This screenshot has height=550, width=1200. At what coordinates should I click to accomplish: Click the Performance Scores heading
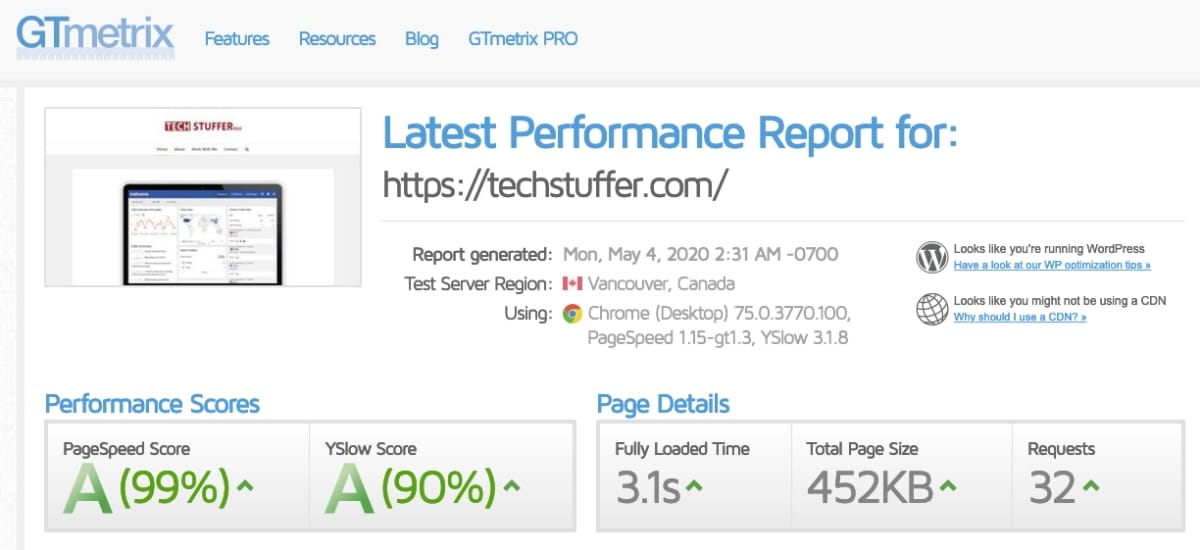[x=152, y=404]
